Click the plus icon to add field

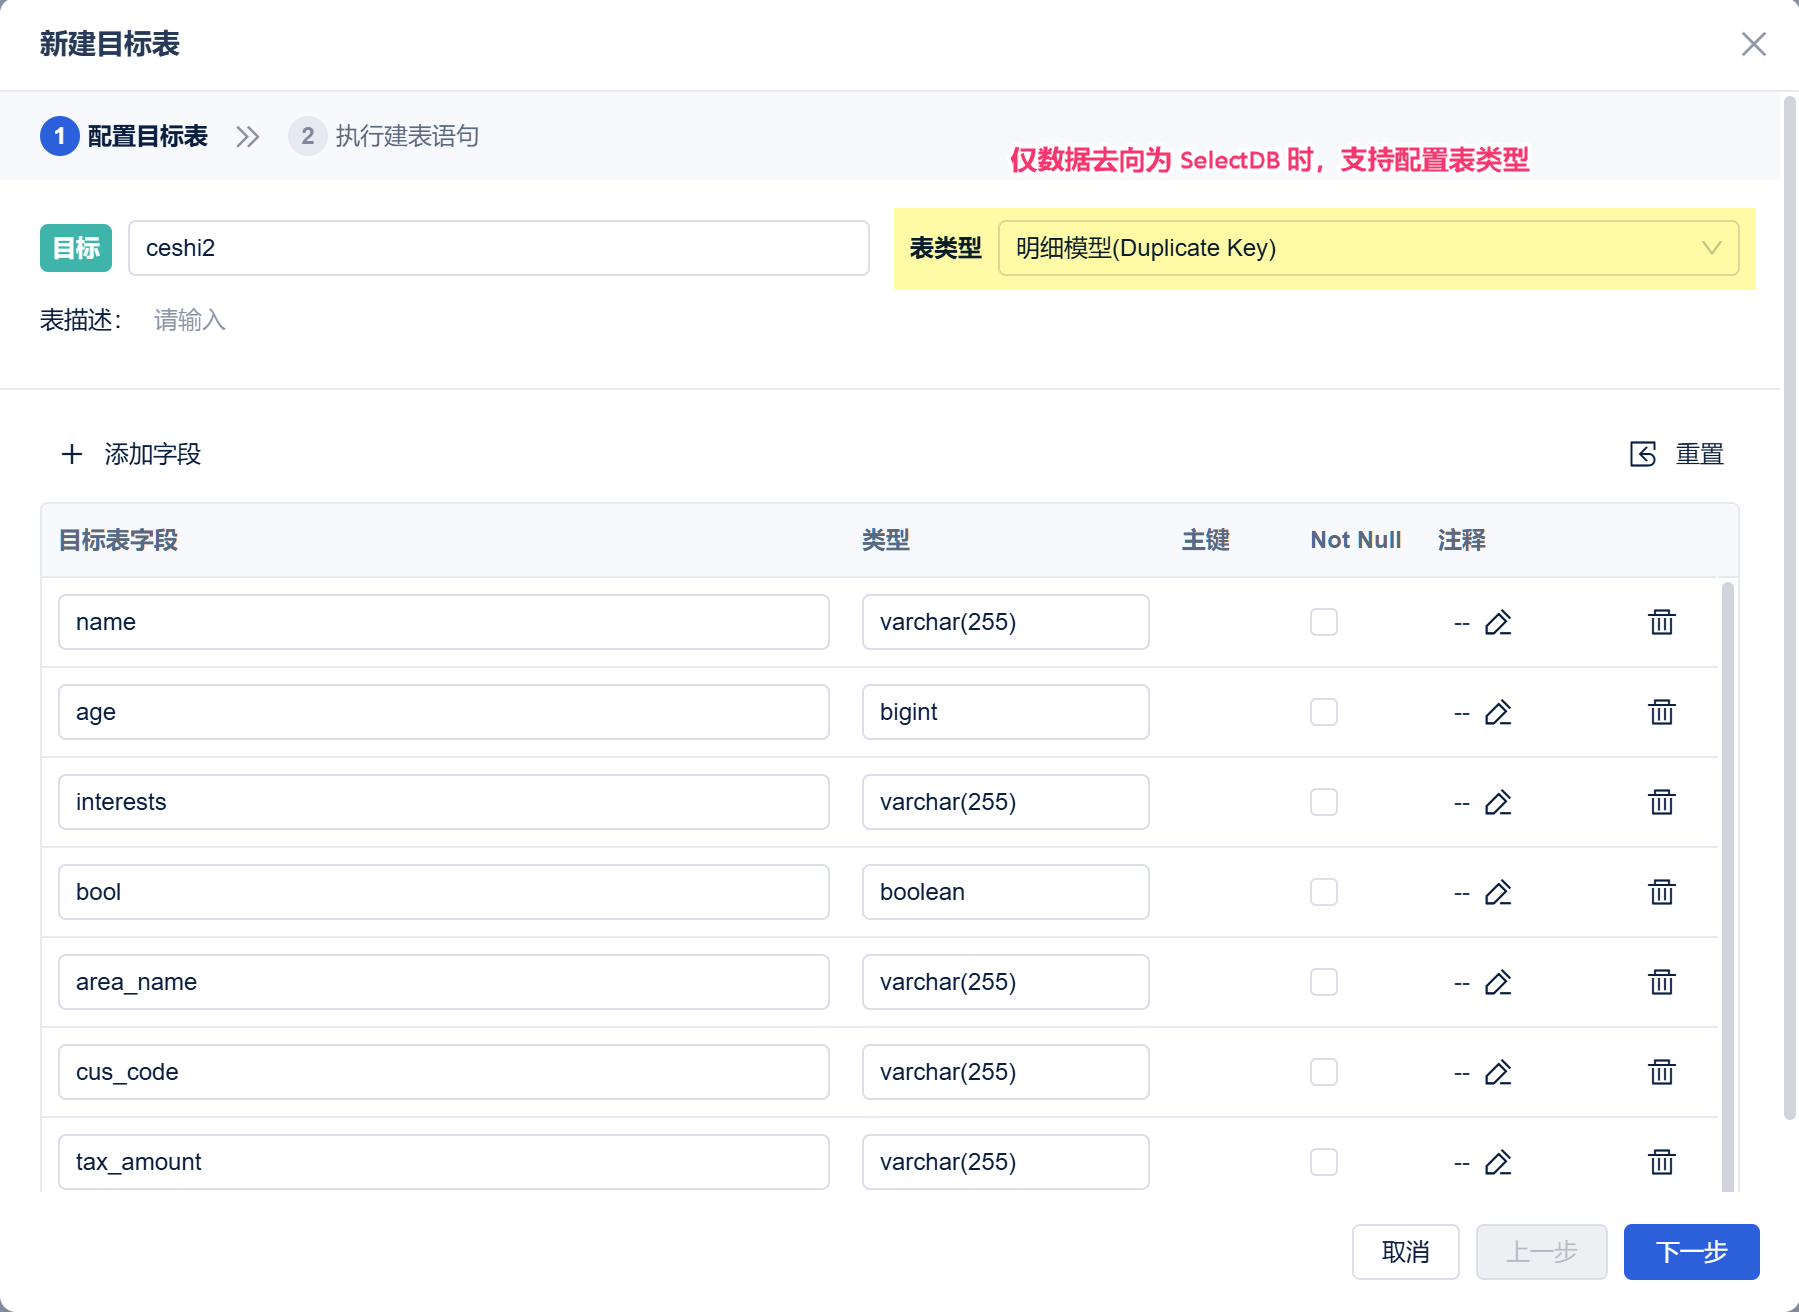72,454
